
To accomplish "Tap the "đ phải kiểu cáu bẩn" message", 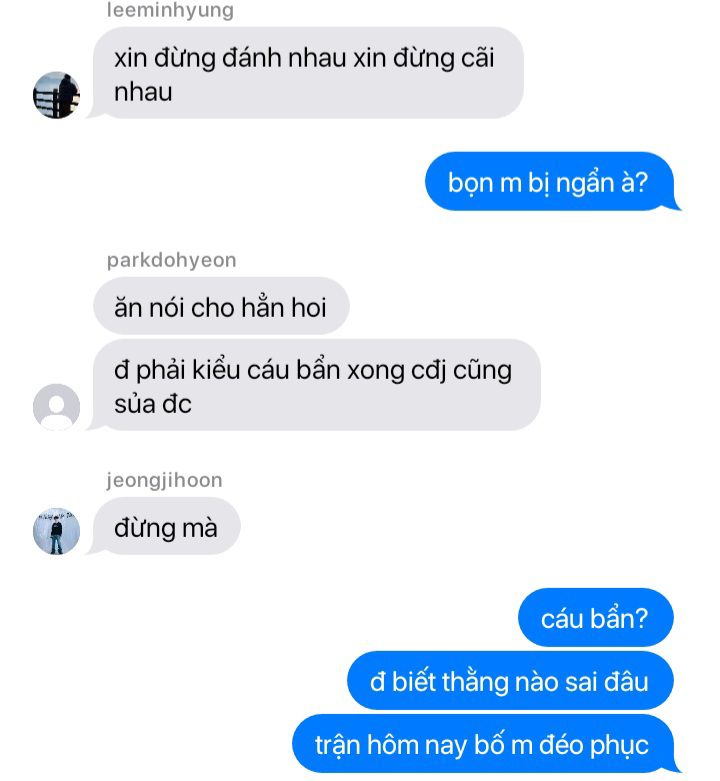I will (x=317, y=385).
